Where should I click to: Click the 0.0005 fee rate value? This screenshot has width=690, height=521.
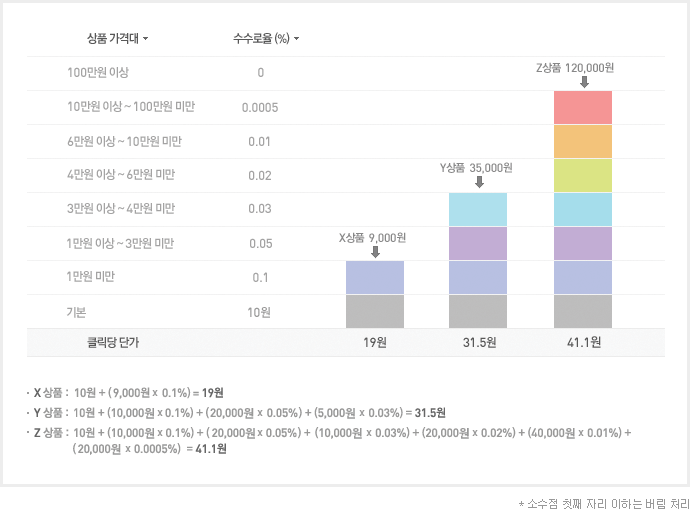[x=260, y=107]
